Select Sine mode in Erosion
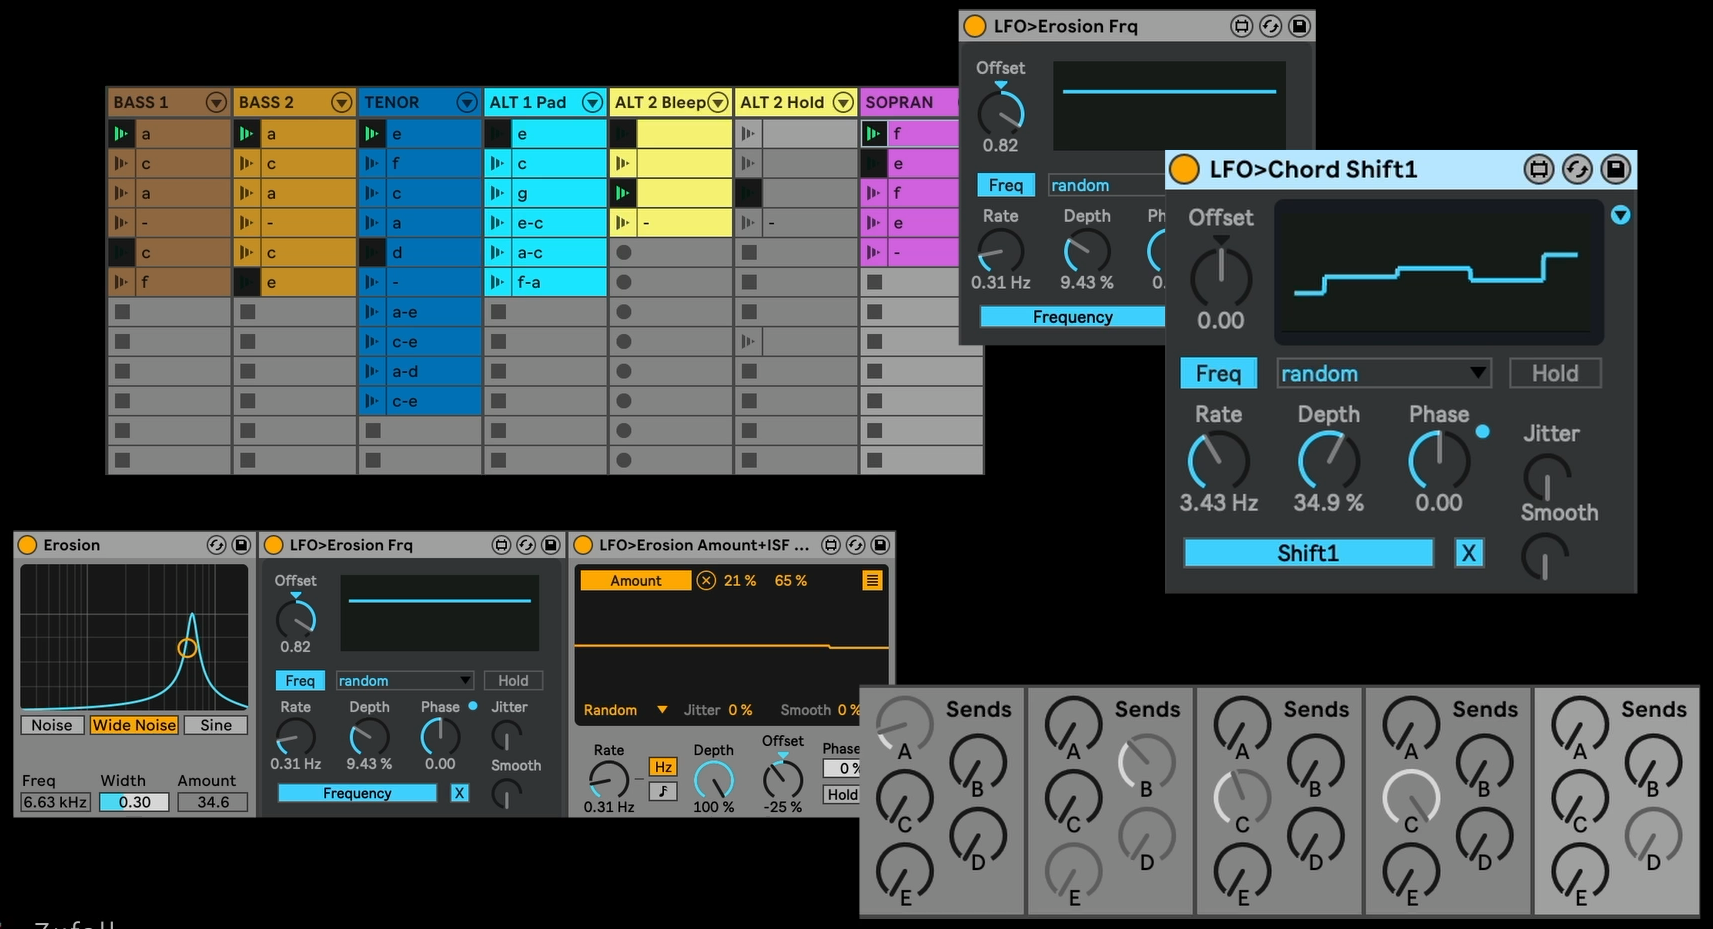This screenshot has height=929, width=1713. pos(215,725)
